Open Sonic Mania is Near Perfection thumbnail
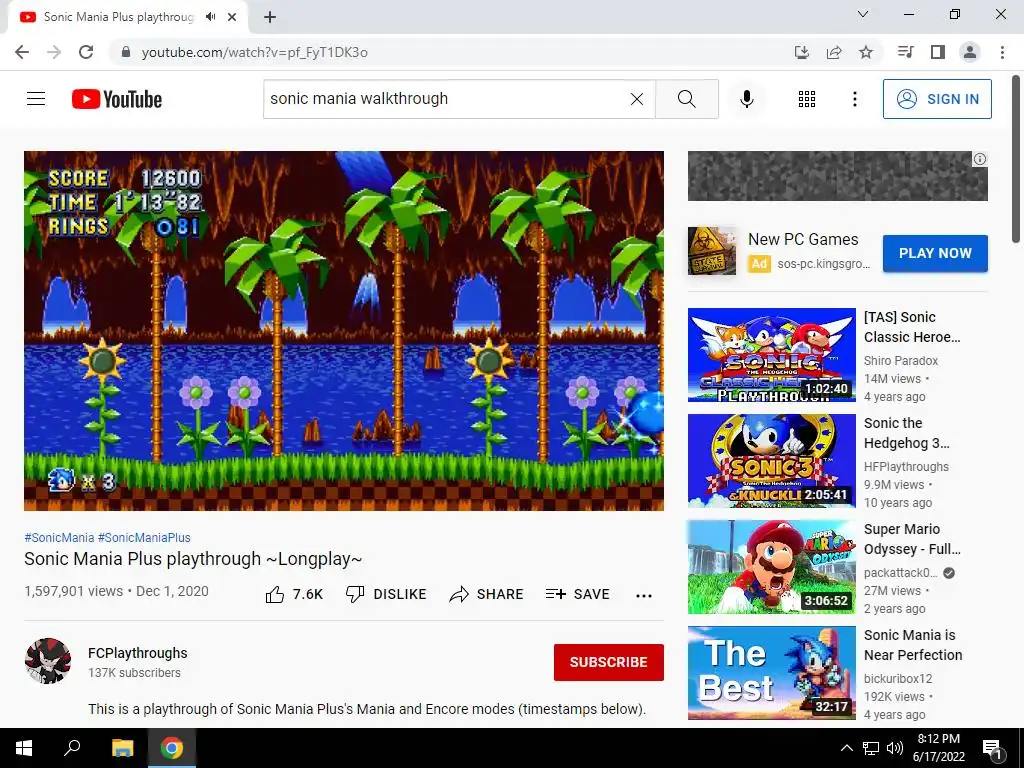The image size is (1024, 768). click(x=771, y=673)
